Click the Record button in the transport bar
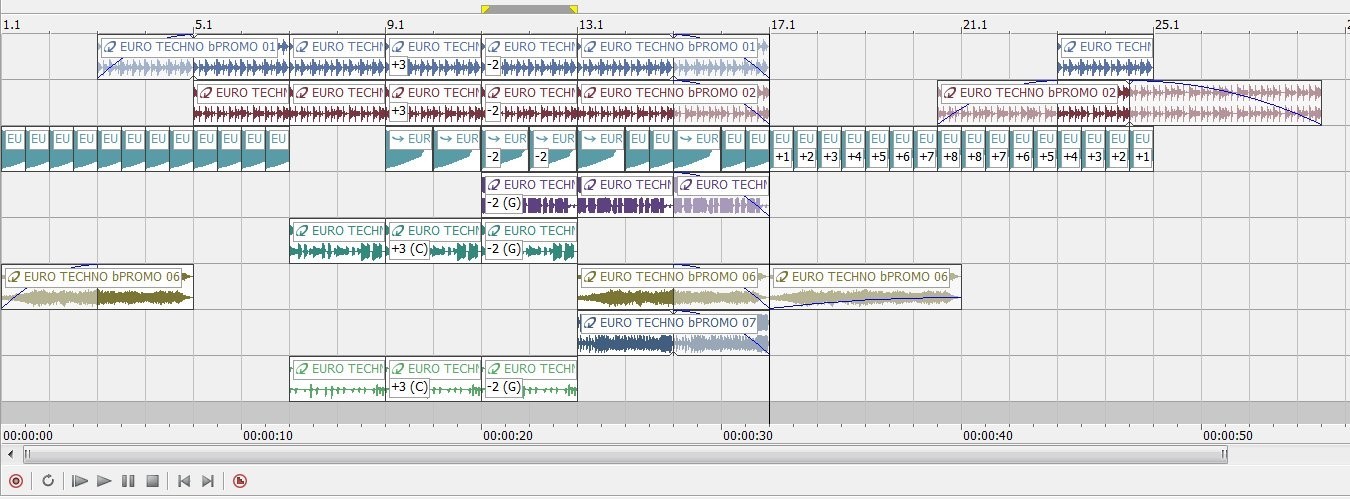 click(15, 481)
